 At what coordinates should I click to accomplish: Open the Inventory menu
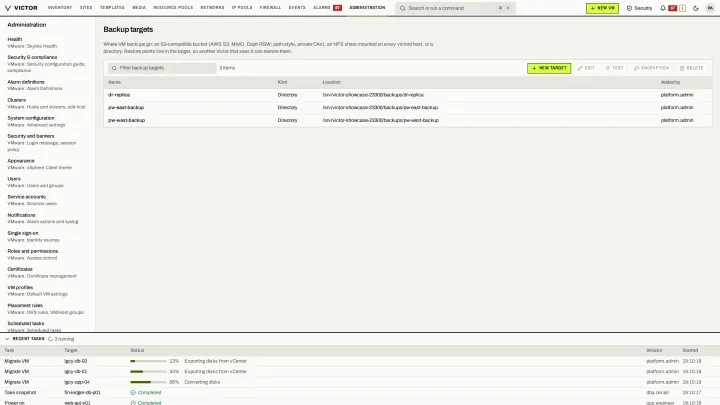[x=60, y=8]
